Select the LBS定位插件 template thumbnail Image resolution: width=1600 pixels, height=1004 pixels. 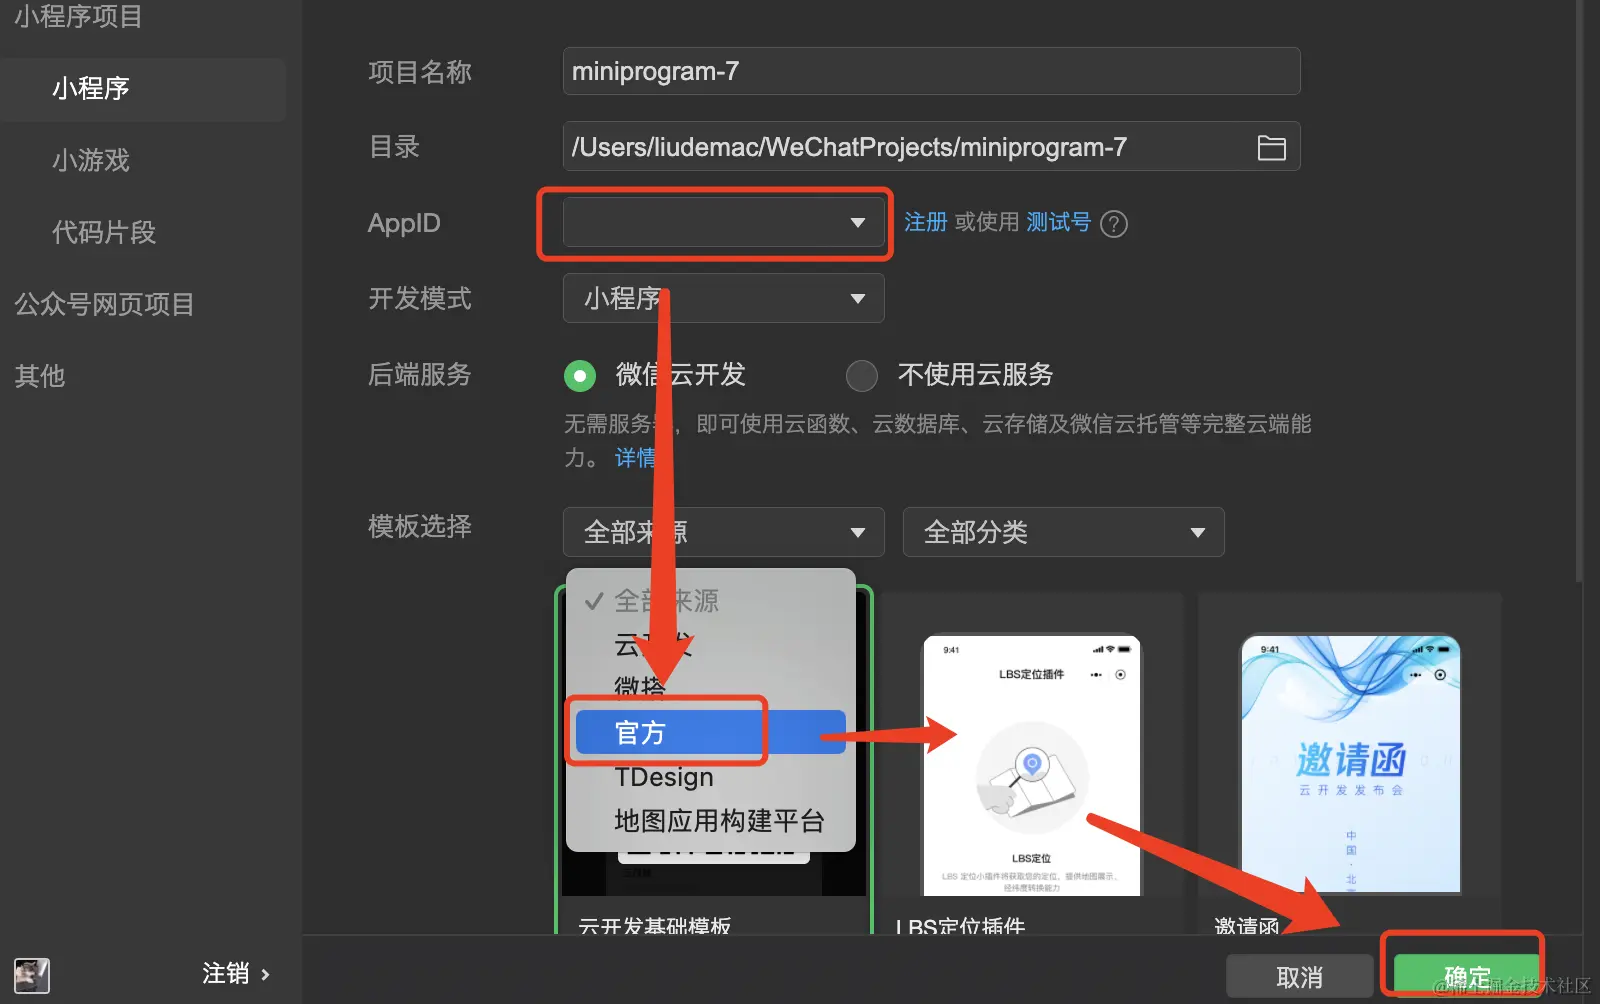pos(1030,765)
